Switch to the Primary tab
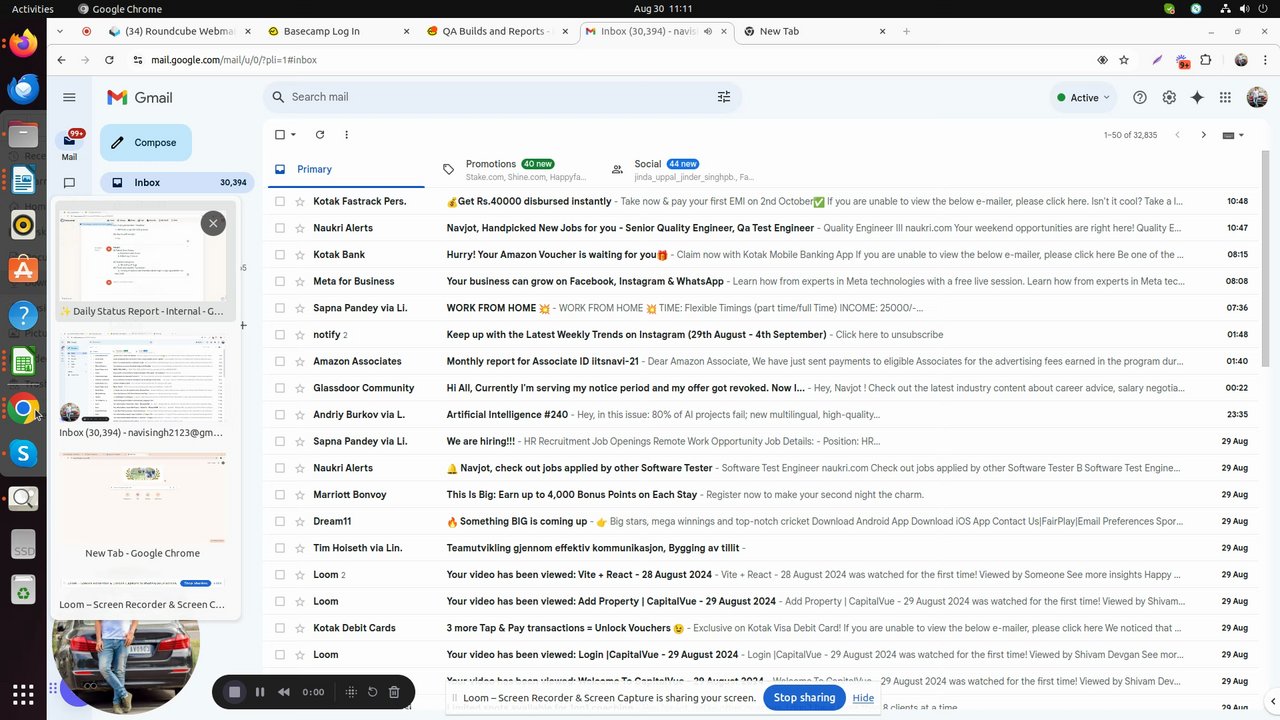1280x720 pixels. (x=346, y=169)
